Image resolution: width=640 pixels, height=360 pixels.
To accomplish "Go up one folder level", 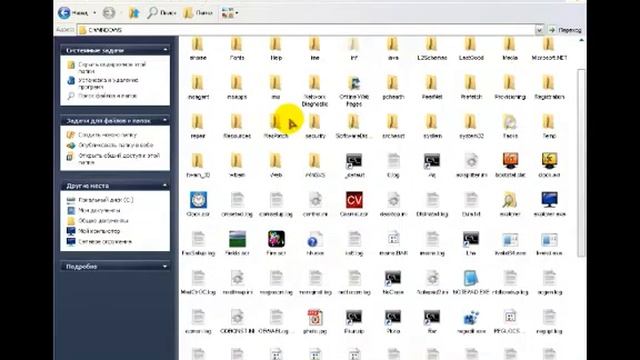I will click(x=134, y=13).
